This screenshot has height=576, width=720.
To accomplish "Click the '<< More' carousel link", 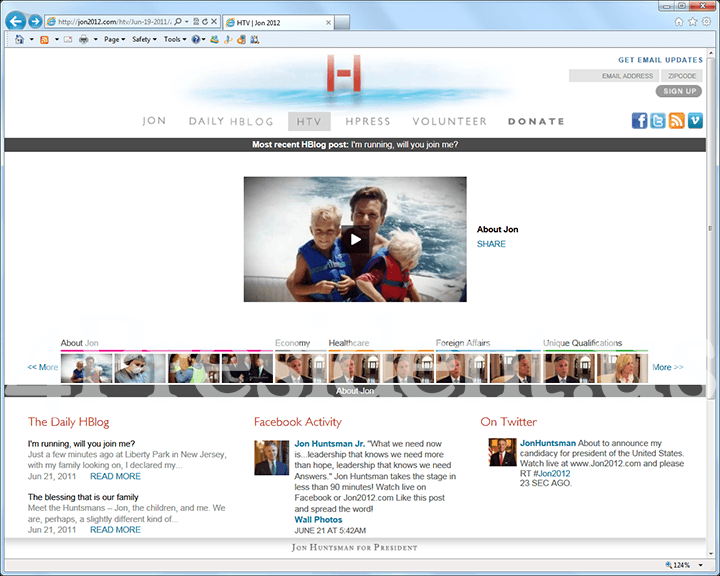I will [x=43, y=367].
